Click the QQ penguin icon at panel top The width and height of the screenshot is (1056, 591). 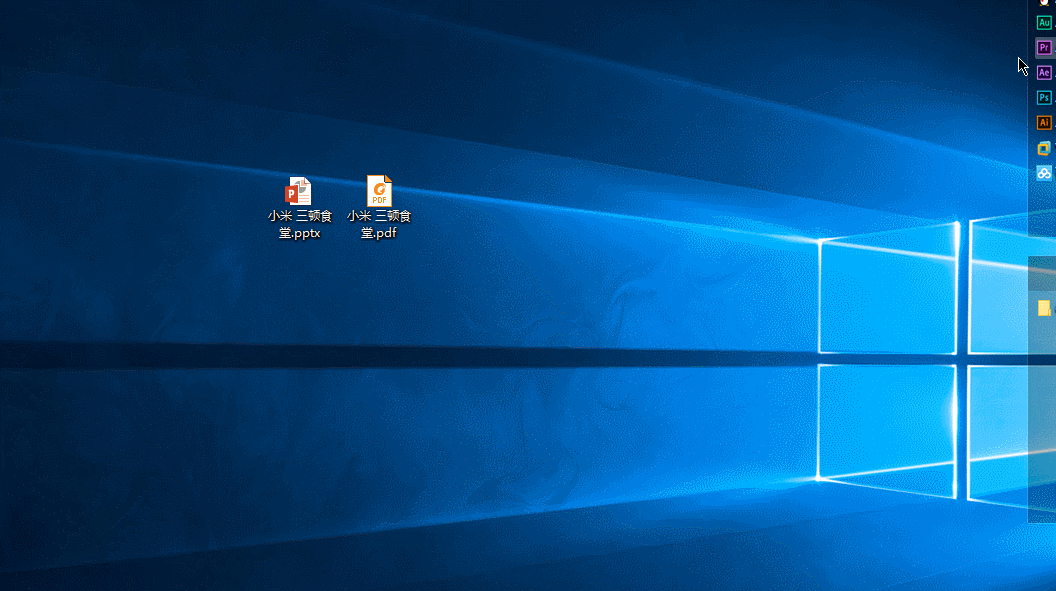[1044, 3]
